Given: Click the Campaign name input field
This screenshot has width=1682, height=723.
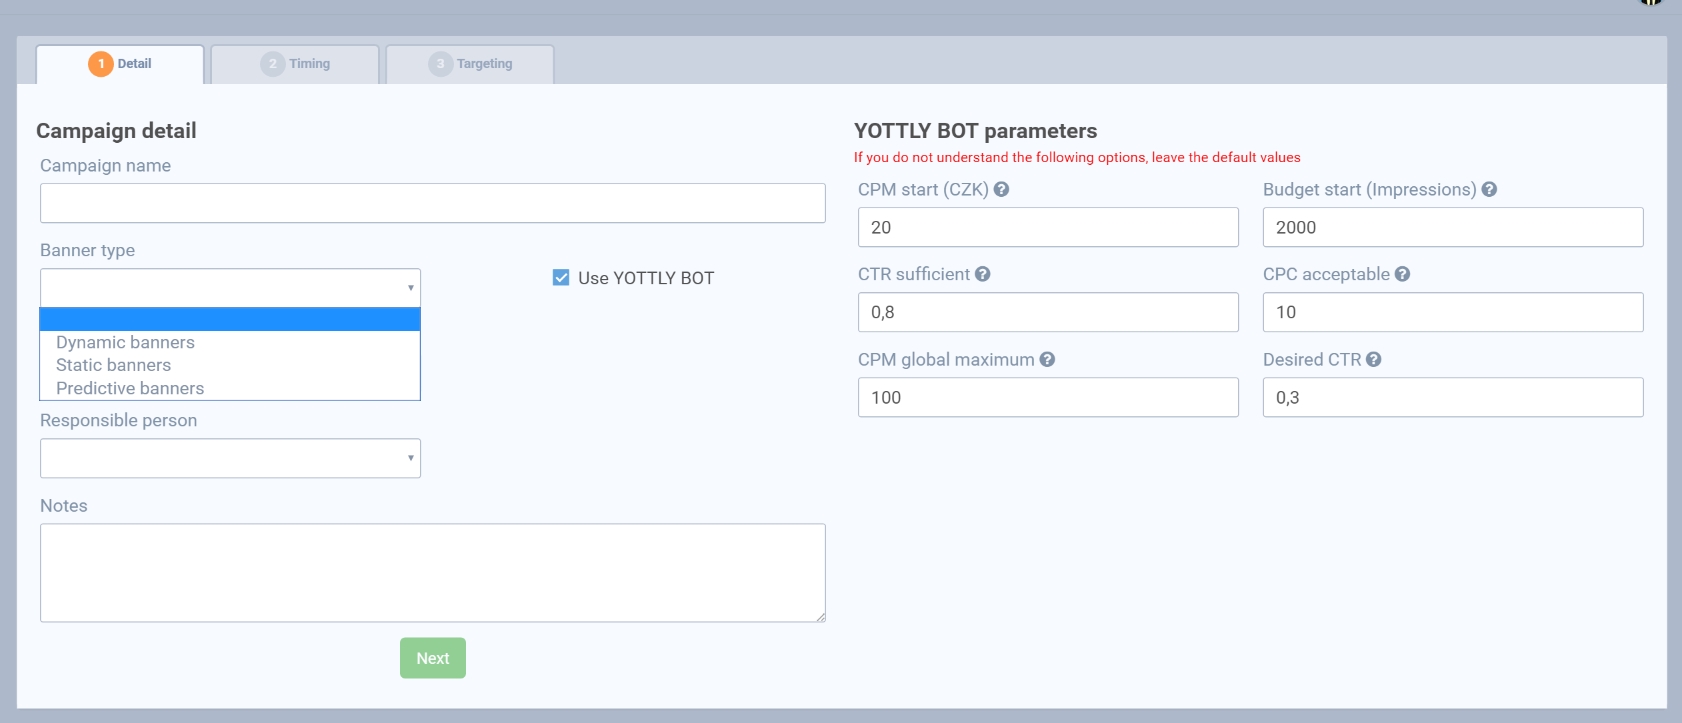Looking at the screenshot, I should 433,203.
